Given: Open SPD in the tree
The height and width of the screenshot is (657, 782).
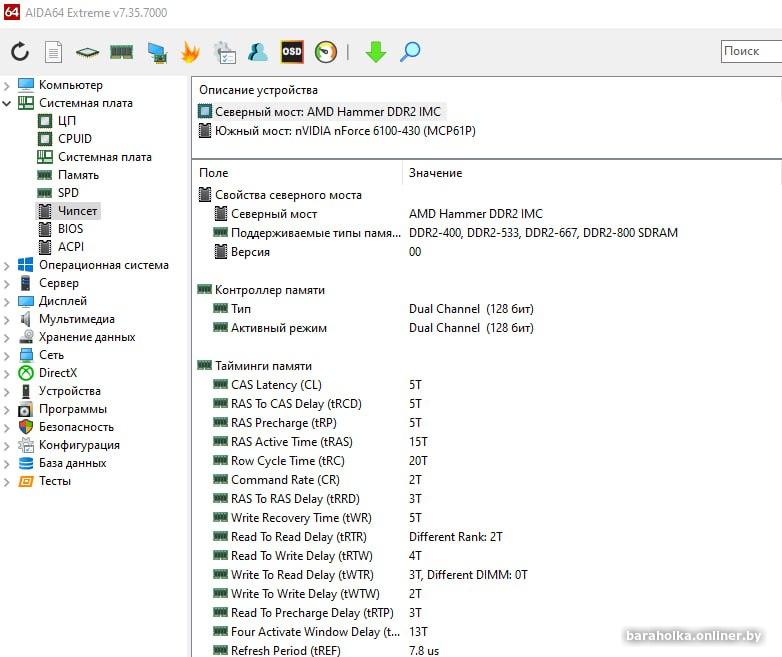Looking at the screenshot, I should [68, 193].
